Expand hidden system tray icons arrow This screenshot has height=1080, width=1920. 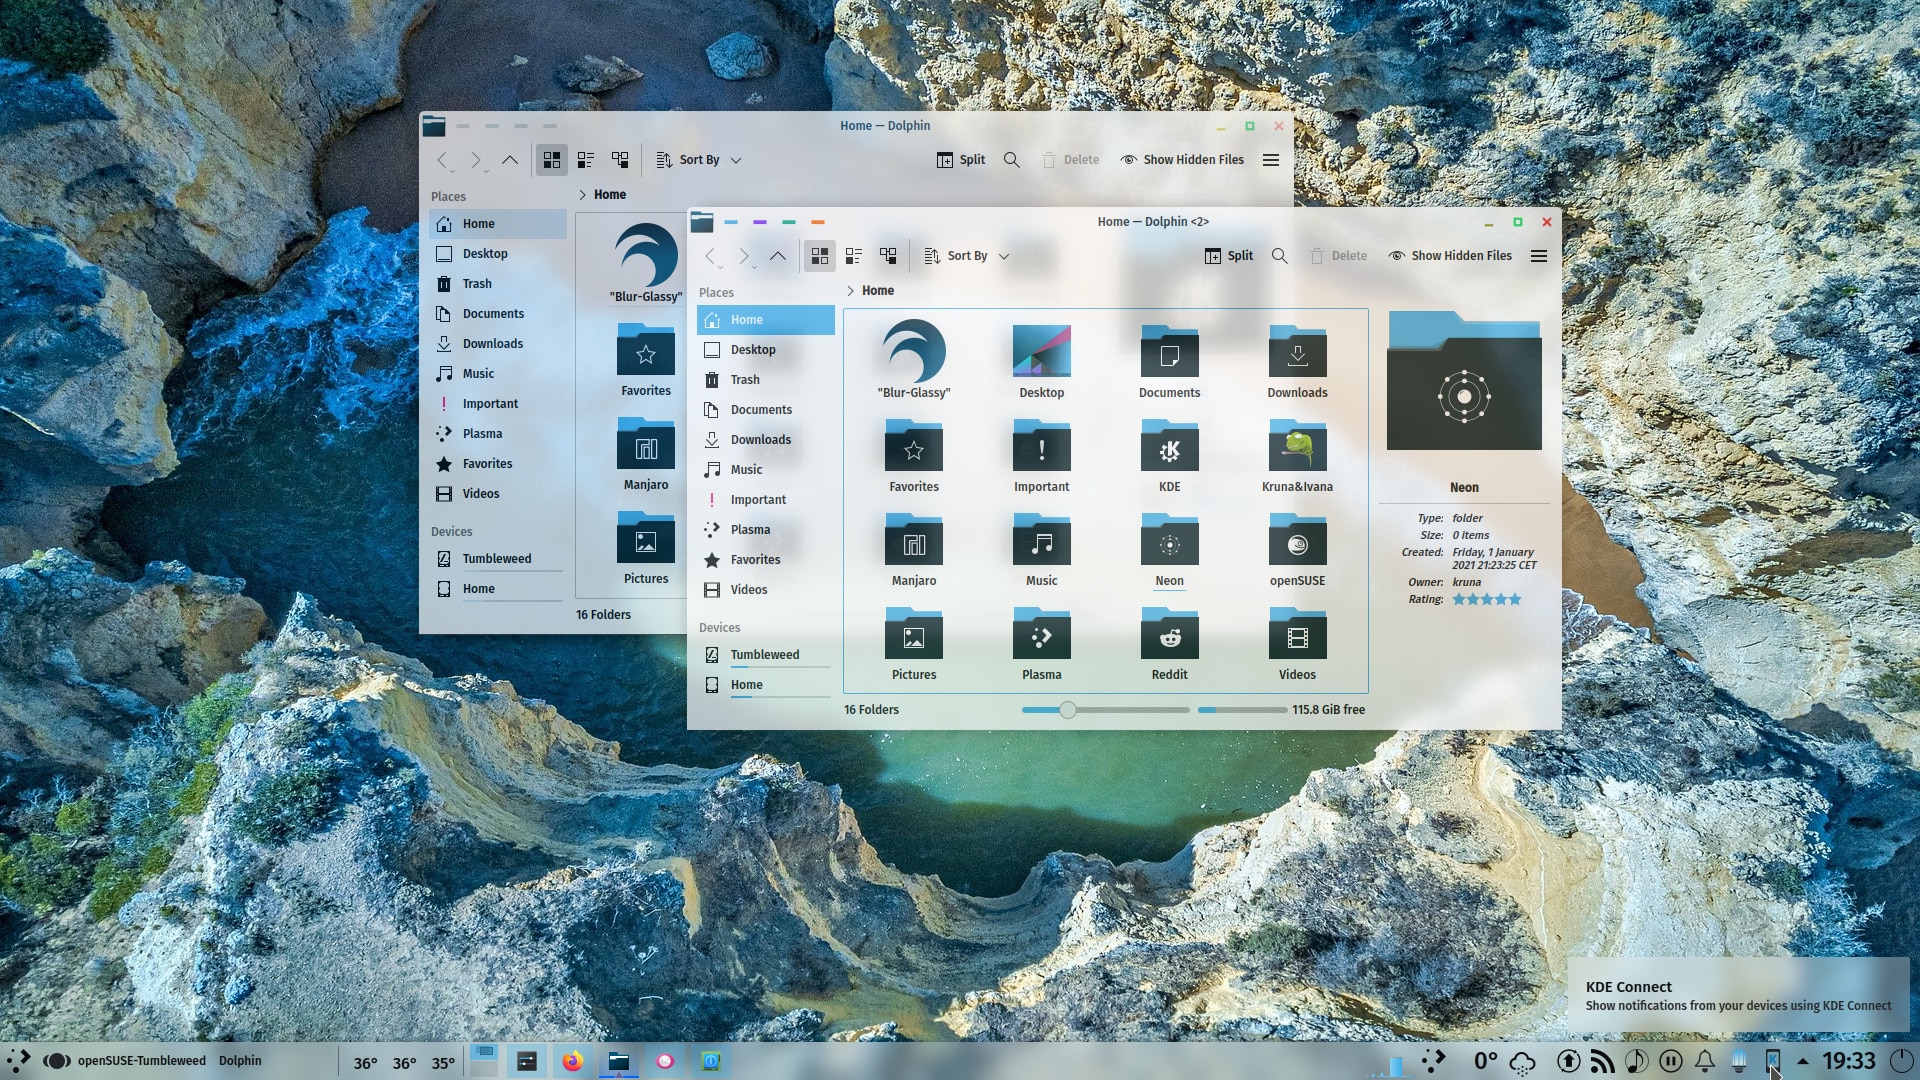coord(1803,1061)
